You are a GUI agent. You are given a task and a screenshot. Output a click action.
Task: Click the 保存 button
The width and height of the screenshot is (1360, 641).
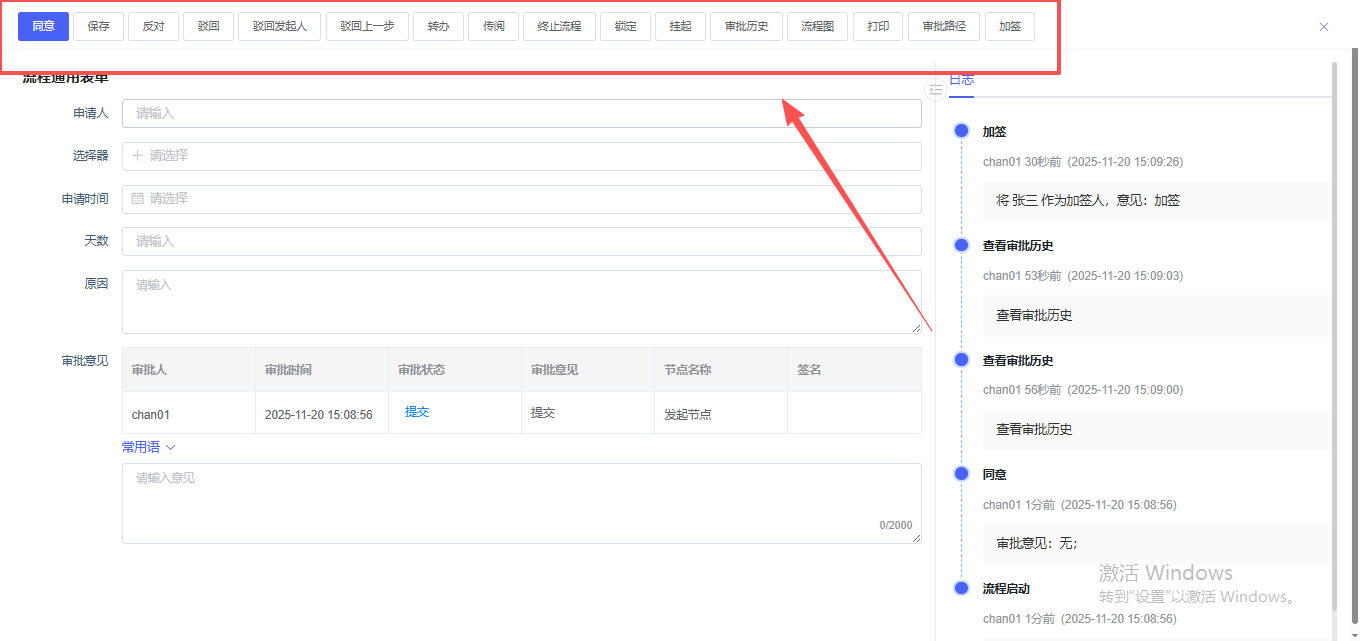point(98,26)
